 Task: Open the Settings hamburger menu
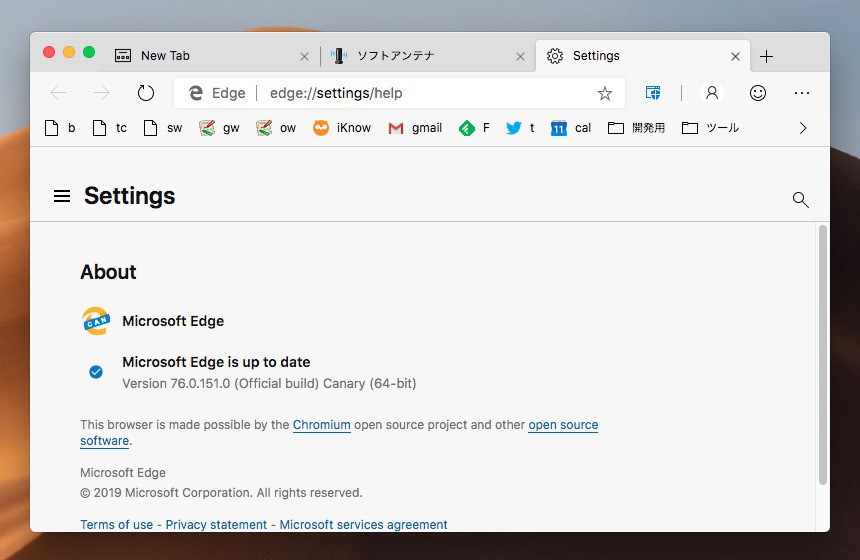62,196
